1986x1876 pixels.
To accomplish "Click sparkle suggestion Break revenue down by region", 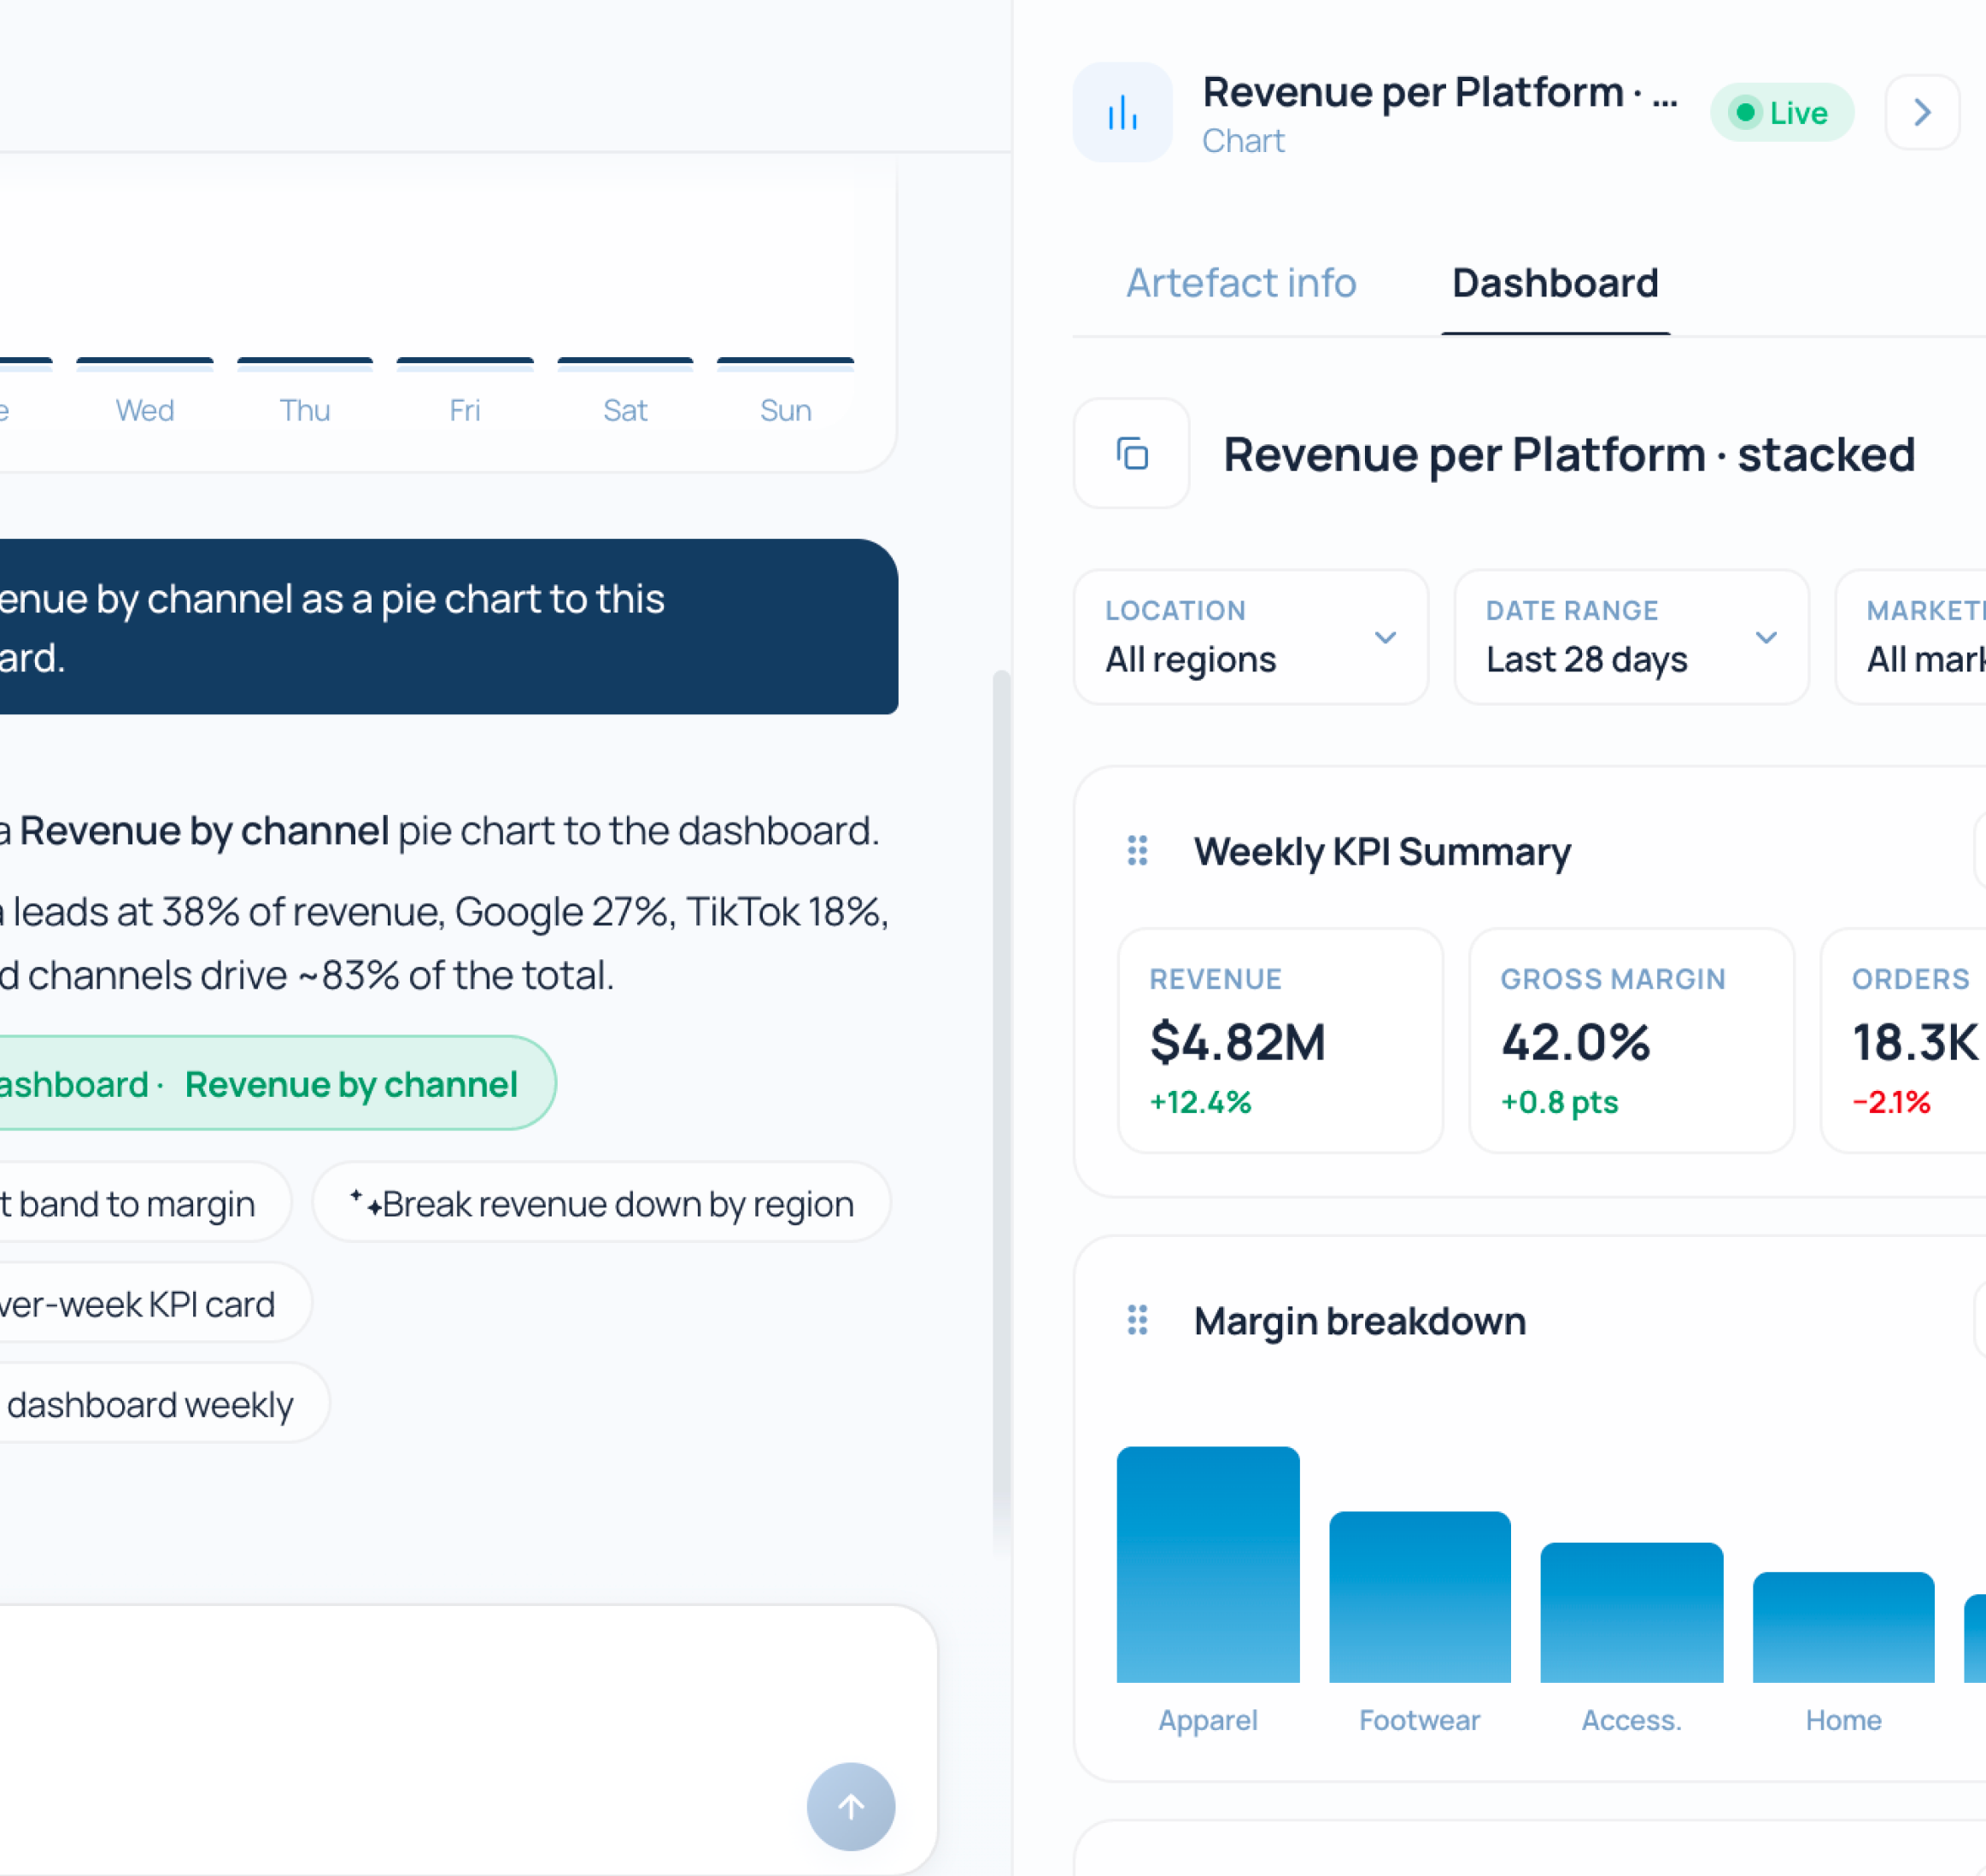I will (x=602, y=1203).
